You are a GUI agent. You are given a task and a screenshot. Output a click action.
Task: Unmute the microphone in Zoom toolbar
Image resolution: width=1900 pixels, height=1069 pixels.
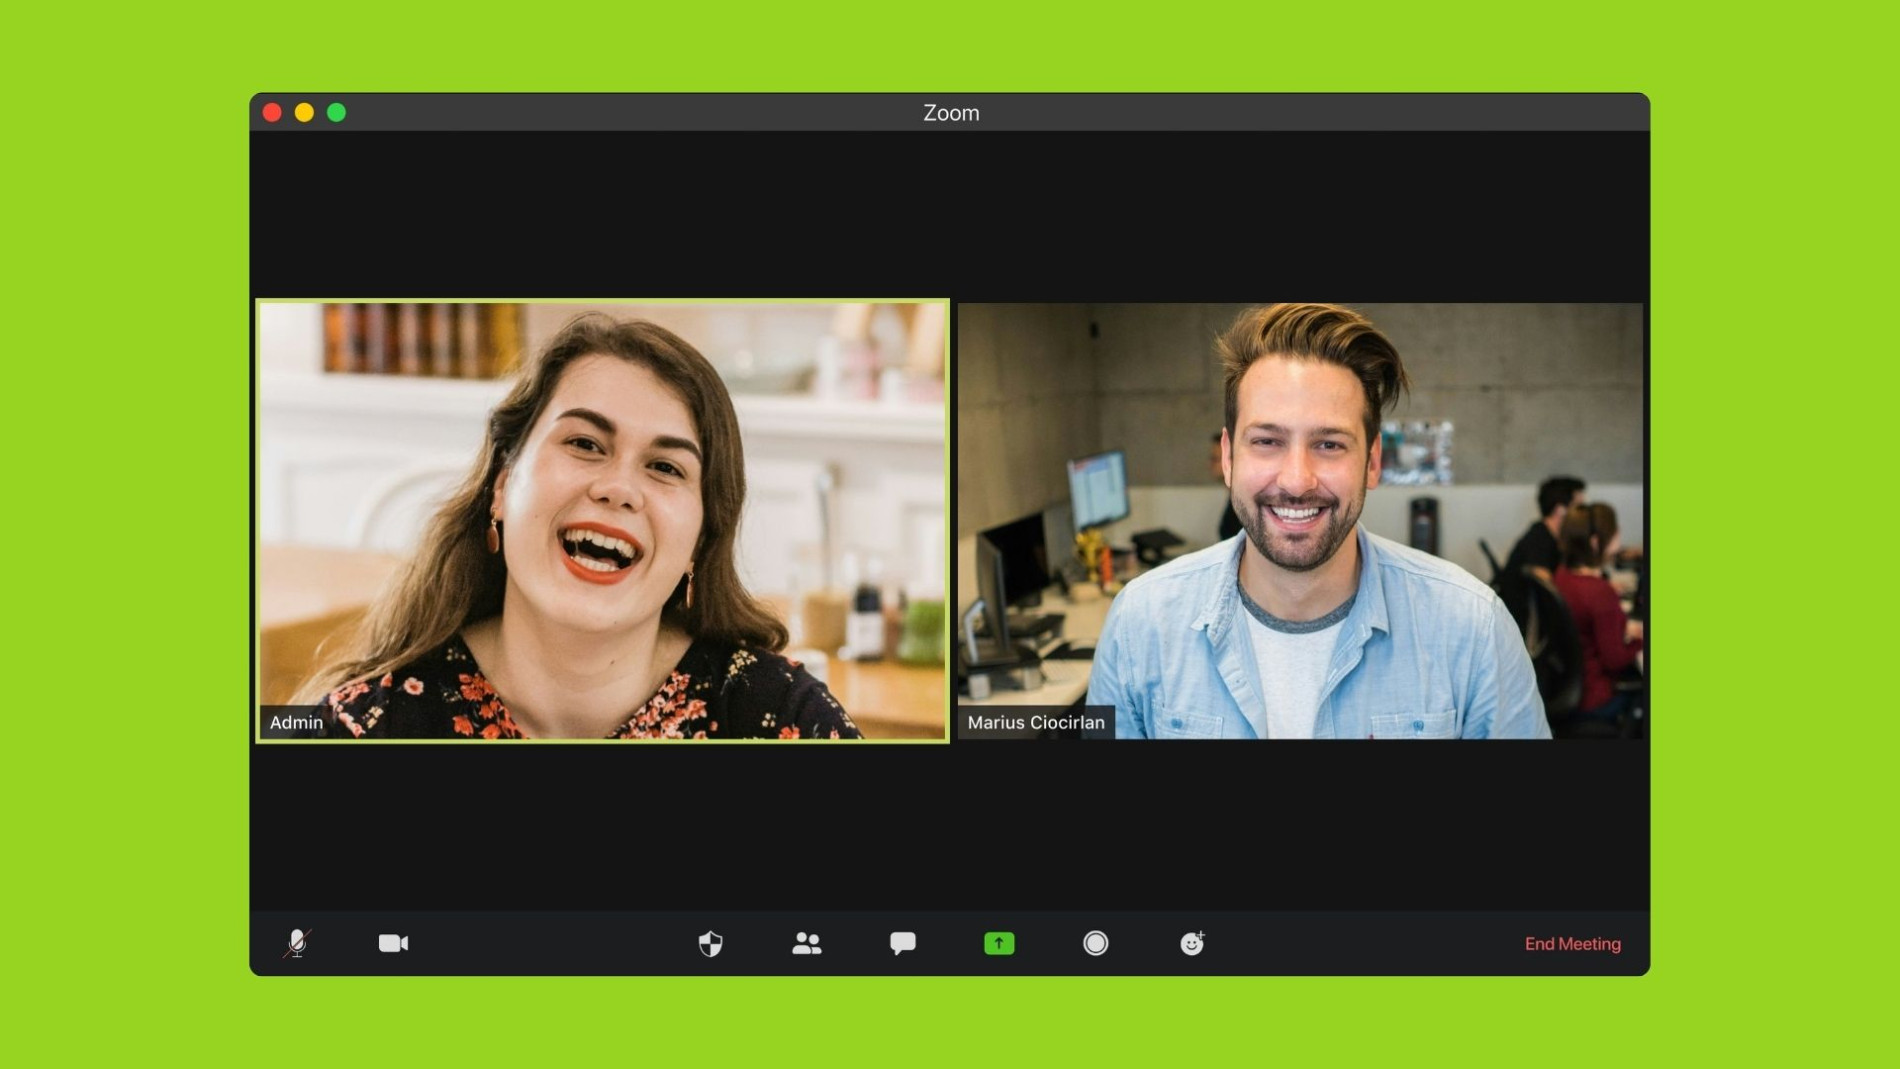(x=297, y=943)
